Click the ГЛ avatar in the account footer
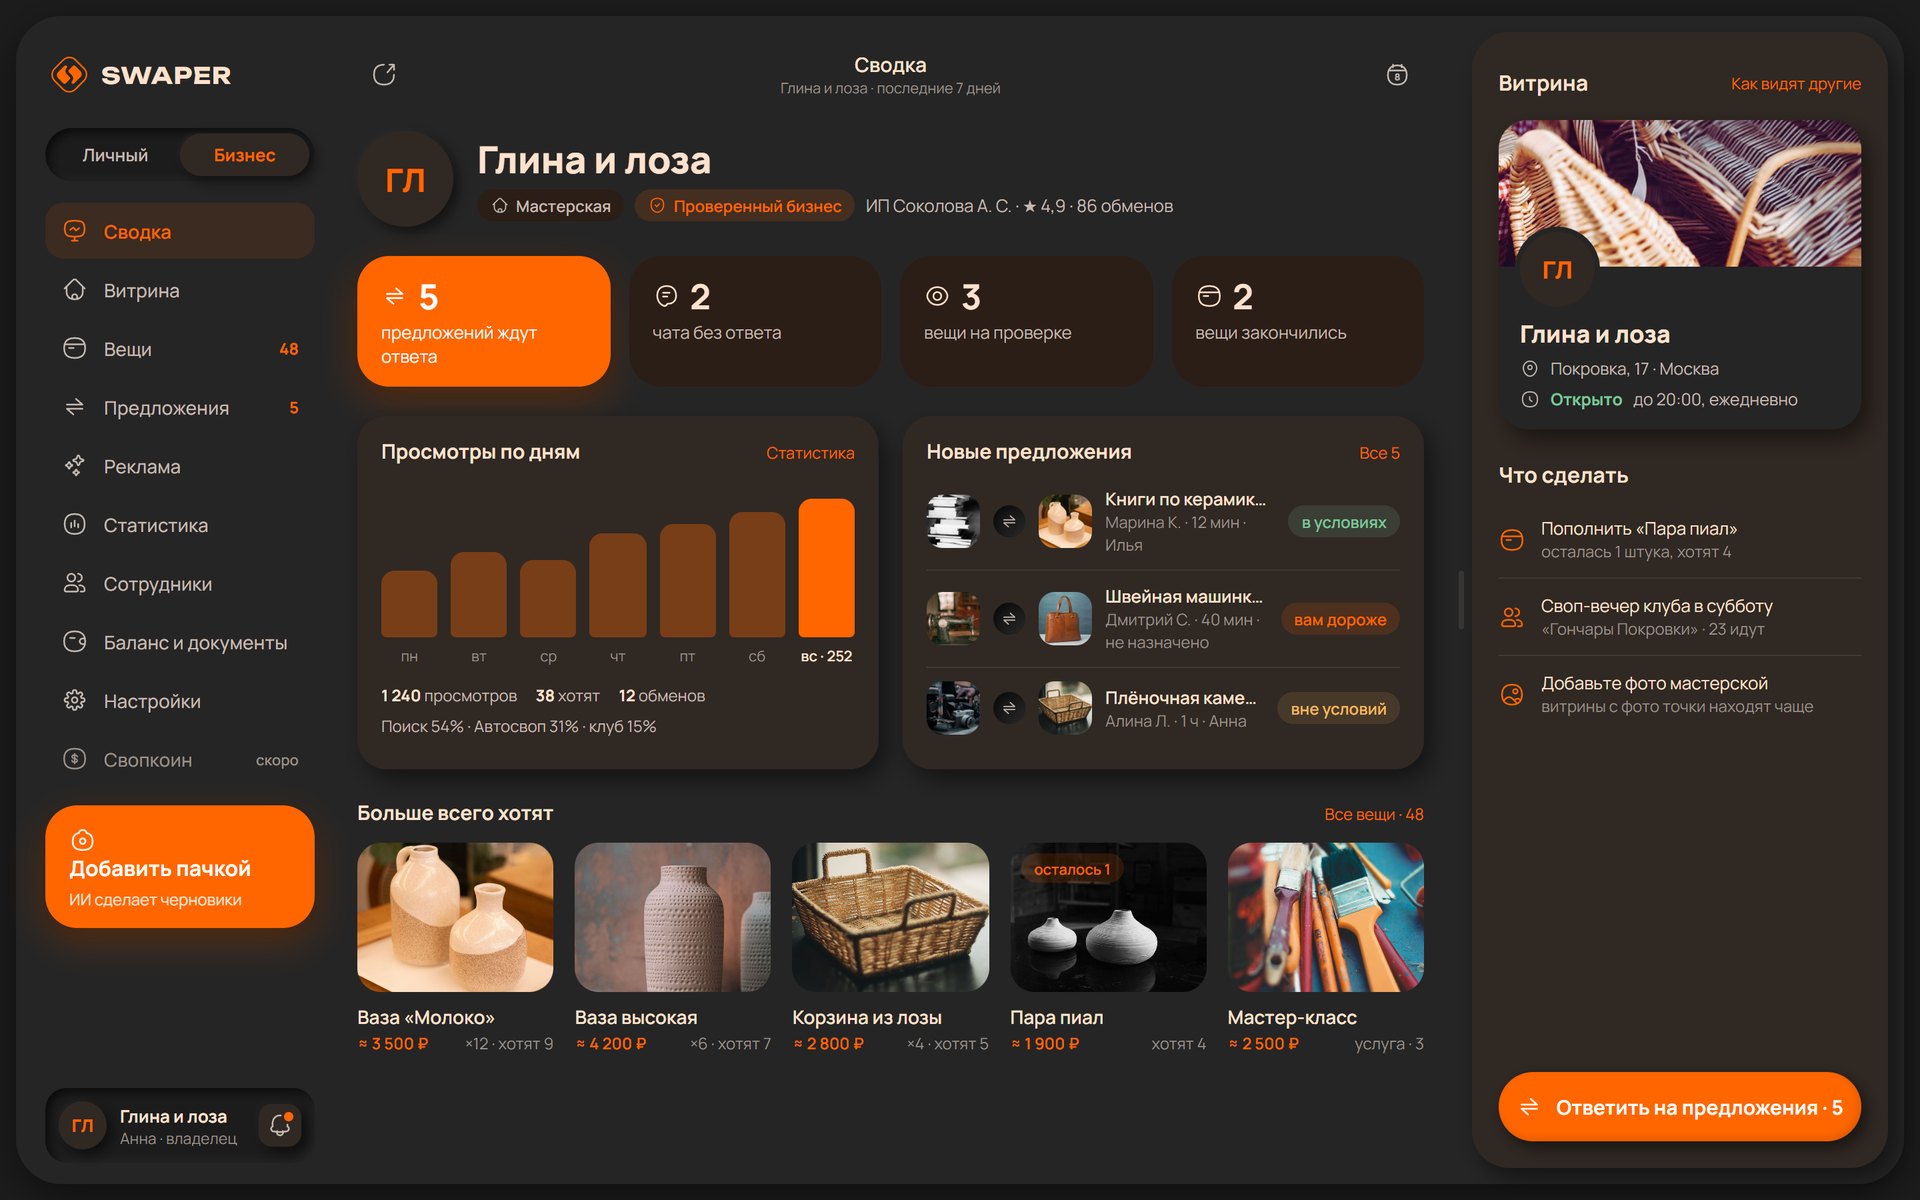This screenshot has width=1920, height=1200. click(x=82, y=1125)
